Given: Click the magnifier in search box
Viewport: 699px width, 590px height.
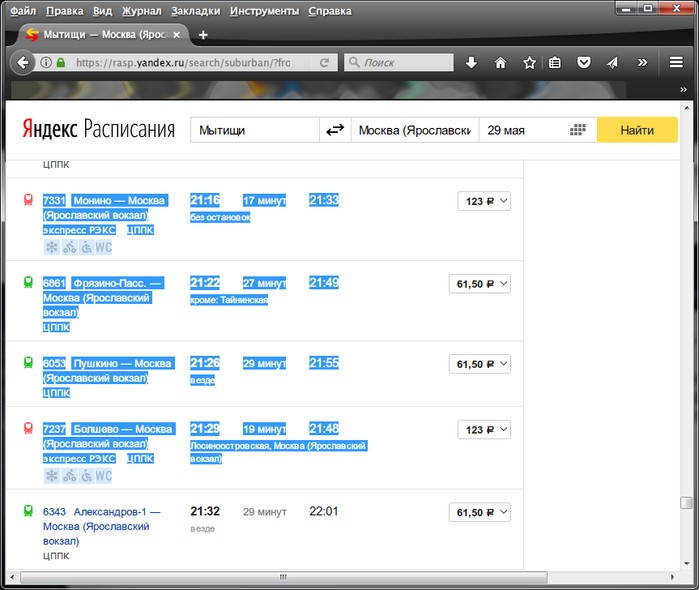Looking at the screenshot, I should (354, 62).
